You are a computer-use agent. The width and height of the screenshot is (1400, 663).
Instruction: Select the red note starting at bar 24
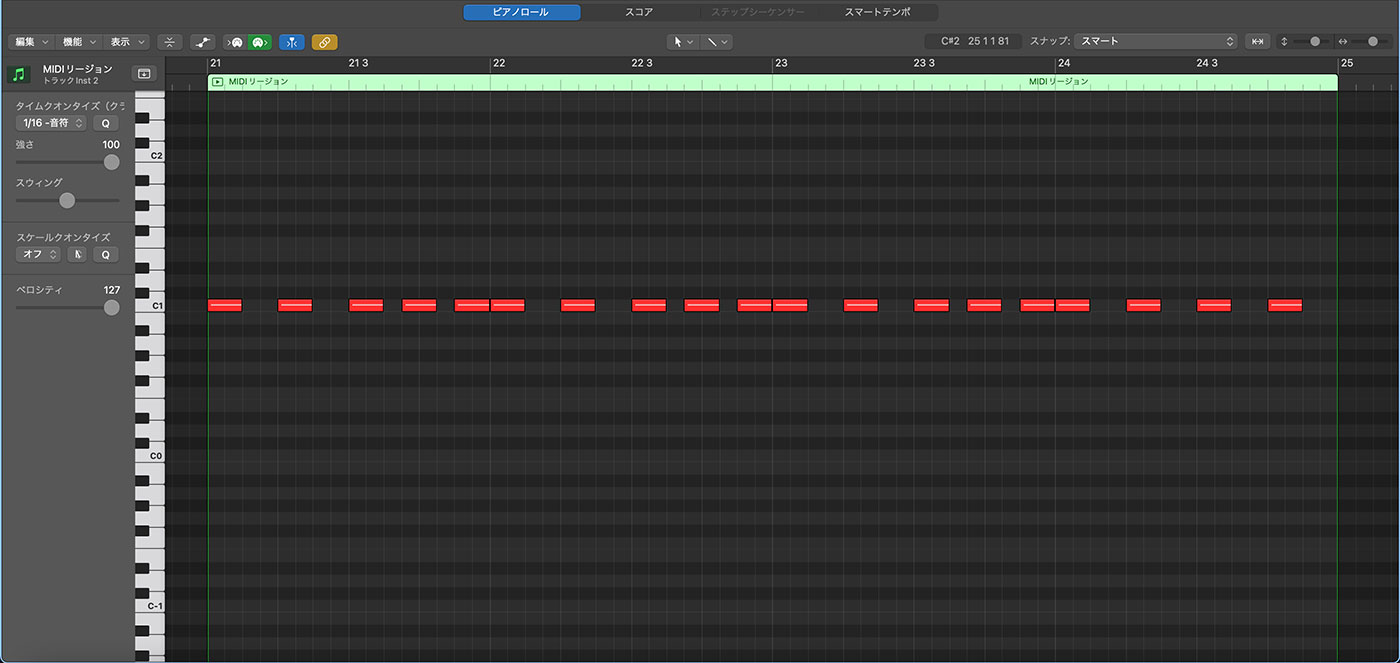pyautogui.click(x=1073, y=305)
